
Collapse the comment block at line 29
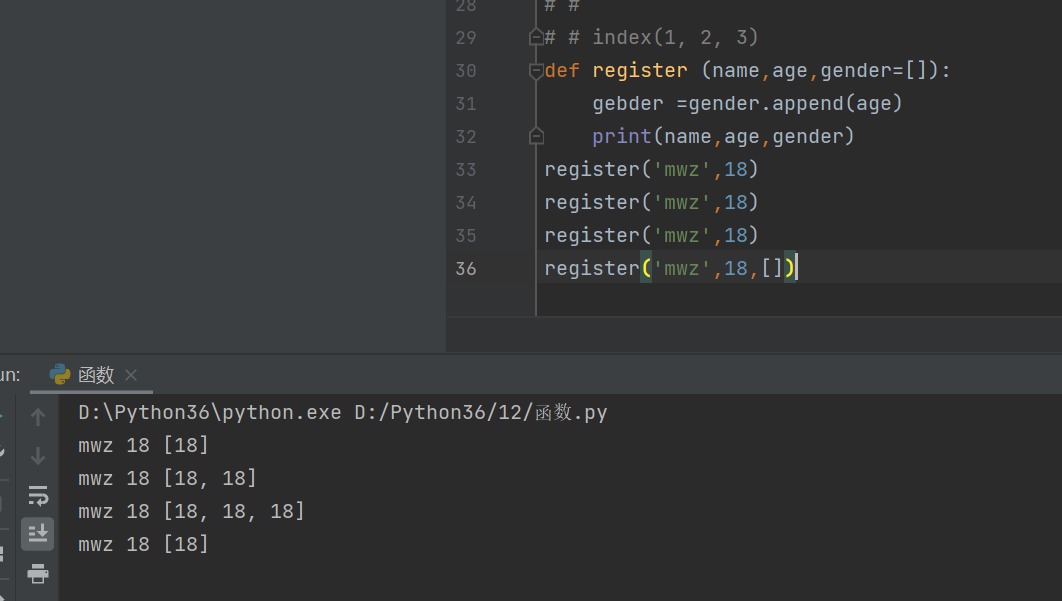pos(536,37)
